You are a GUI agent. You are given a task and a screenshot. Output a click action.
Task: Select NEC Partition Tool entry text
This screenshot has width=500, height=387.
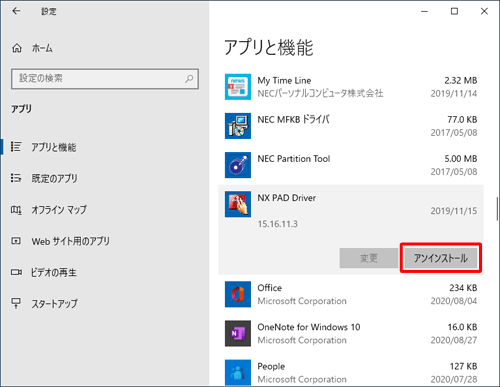click(x=294, y=159)
